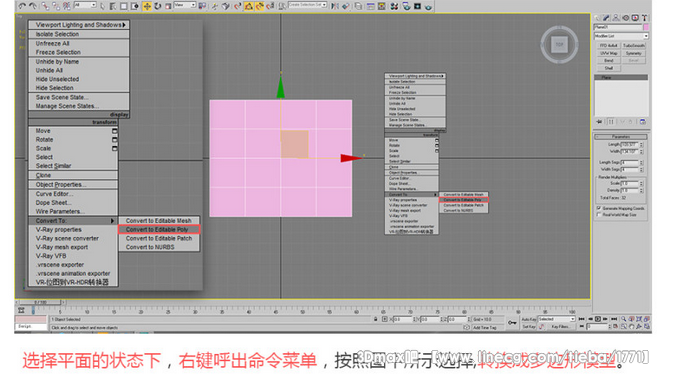The height and width of the screenshot is (374, 678).
Task: Open the pink object color swatch
Action: click(x=646, y=27)
